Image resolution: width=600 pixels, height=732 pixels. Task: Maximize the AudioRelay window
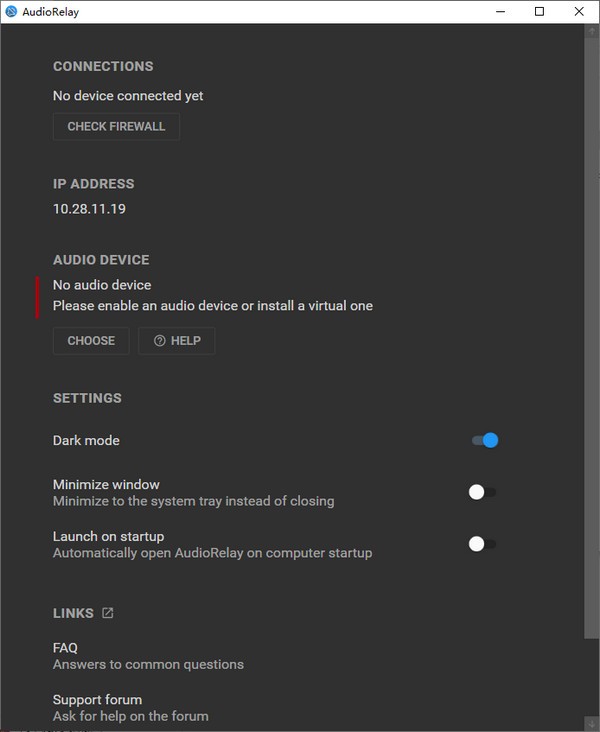coord(540,12)
